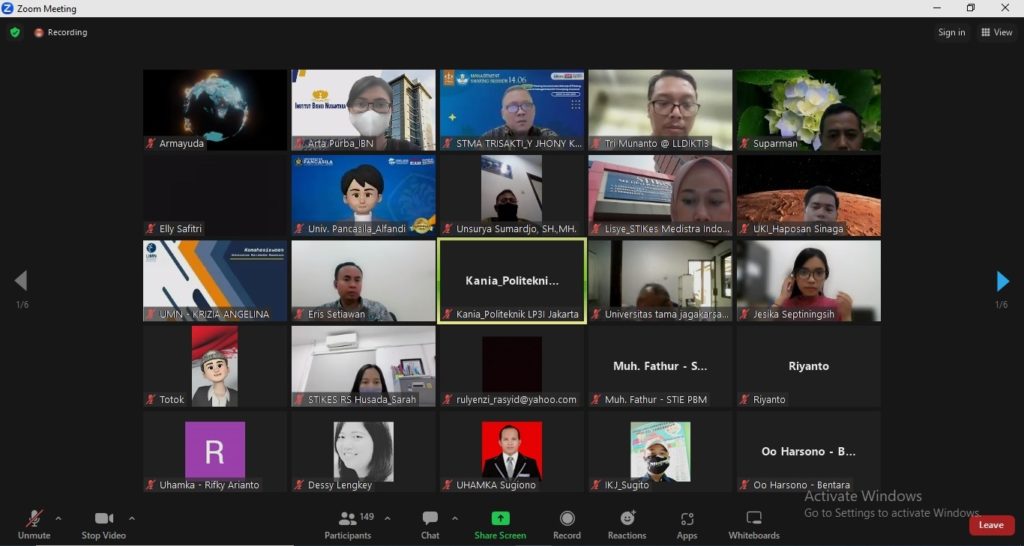Select Arta Purba_IBN video tile
The image size is (1024, 546).
(x=363, y=110)
